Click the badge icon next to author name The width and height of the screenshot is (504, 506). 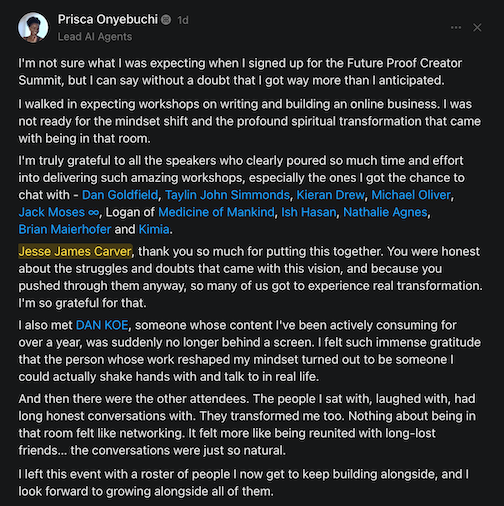166,20
